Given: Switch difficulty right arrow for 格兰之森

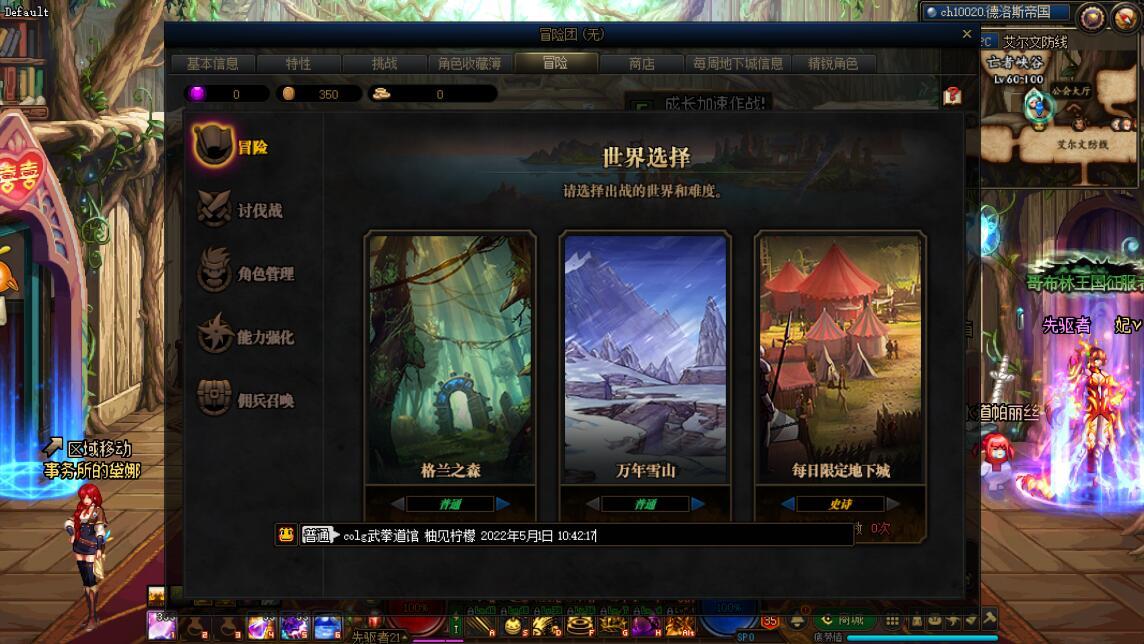Looking at the screenshot, I should coord(503,503).
